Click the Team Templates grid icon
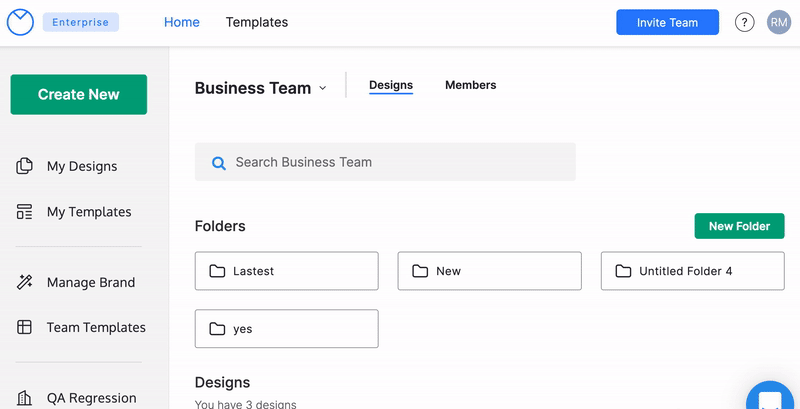 (x=25, y=327)
